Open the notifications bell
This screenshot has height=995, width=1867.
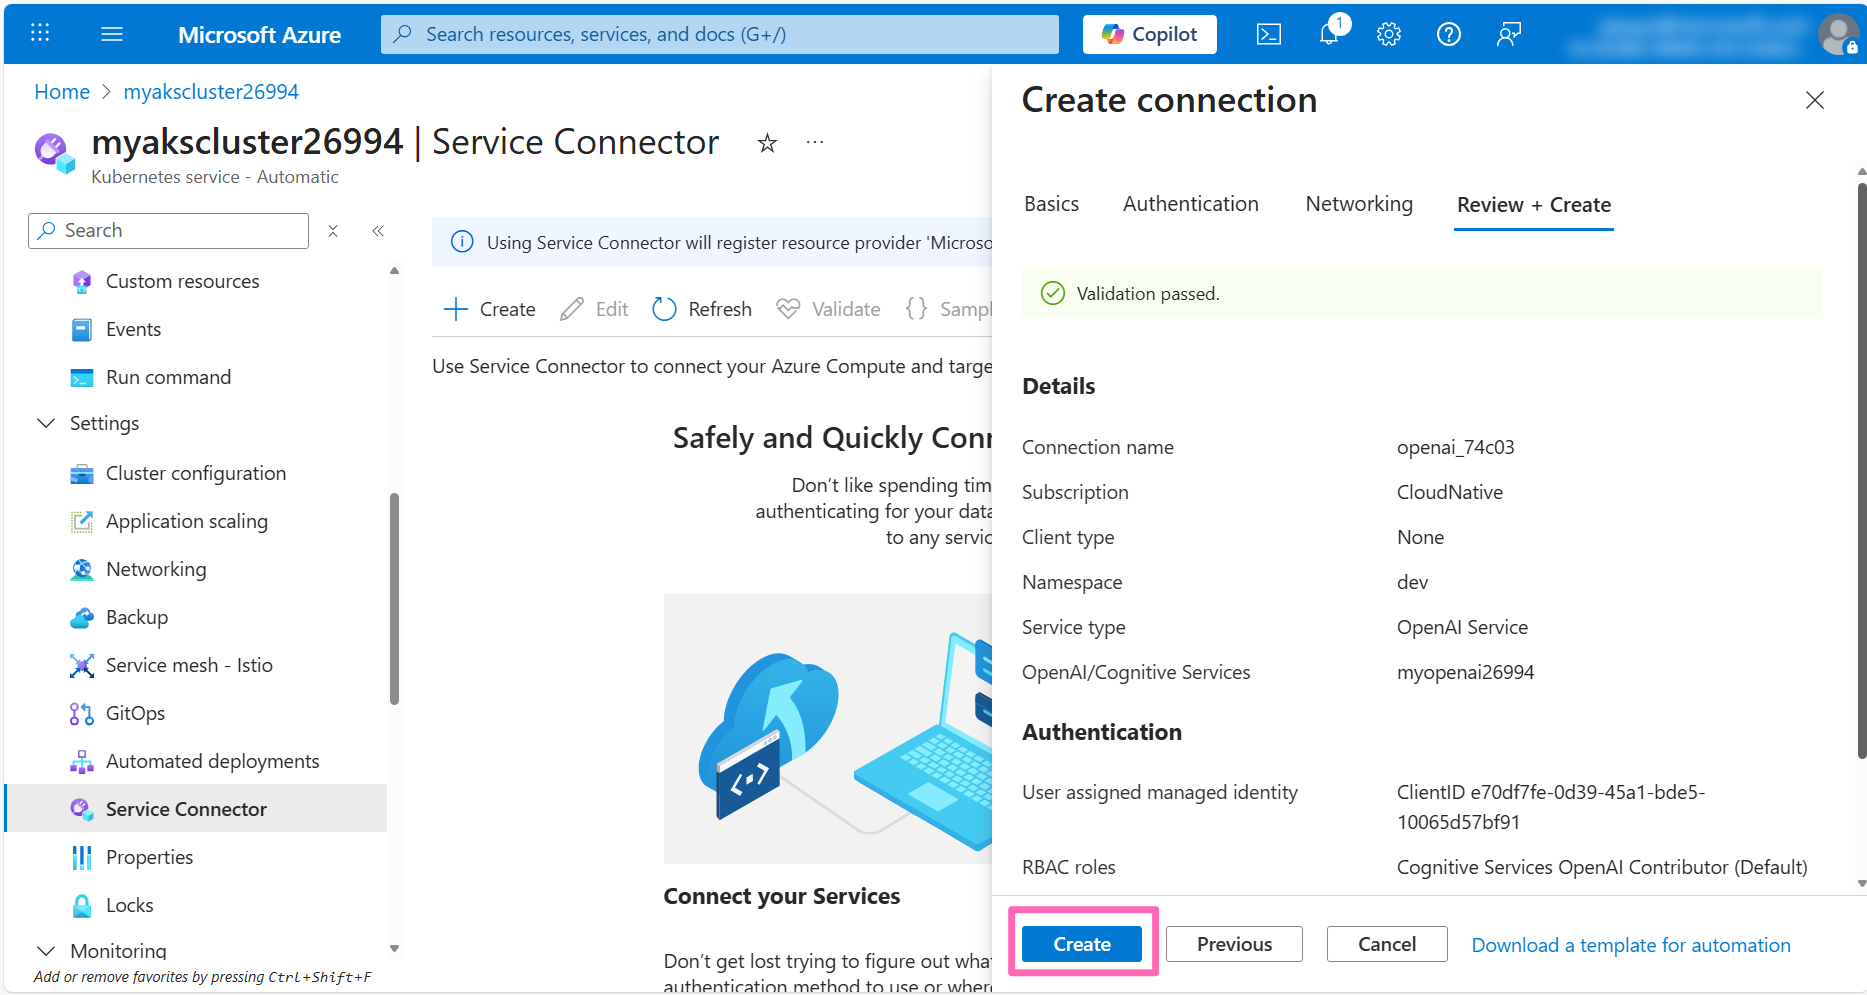[1329, 34]
